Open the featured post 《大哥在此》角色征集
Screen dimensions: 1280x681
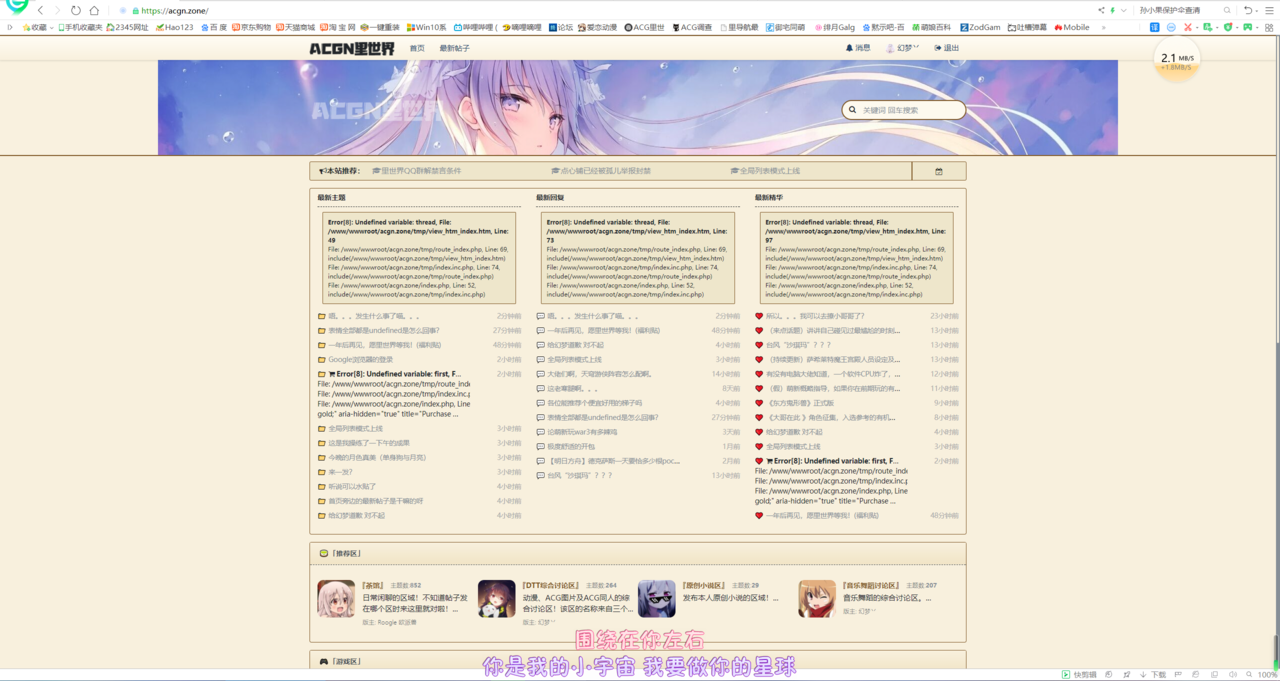click(832, 417)
